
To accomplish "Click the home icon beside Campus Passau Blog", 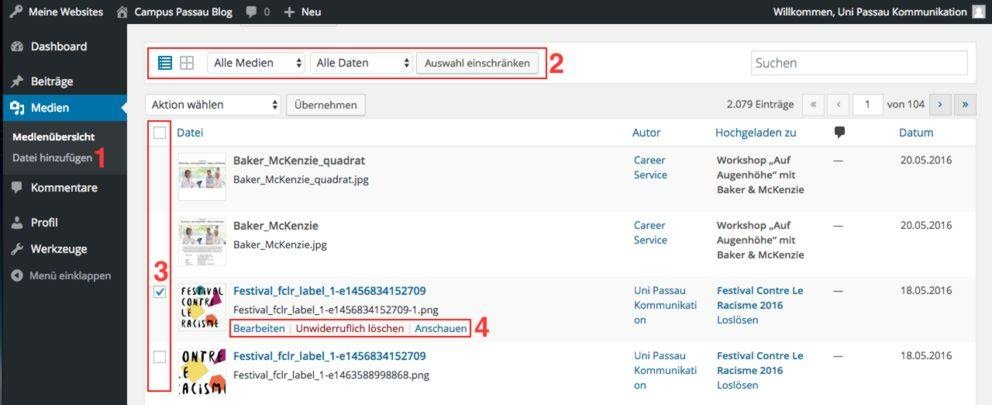I will tap(123, 12).
